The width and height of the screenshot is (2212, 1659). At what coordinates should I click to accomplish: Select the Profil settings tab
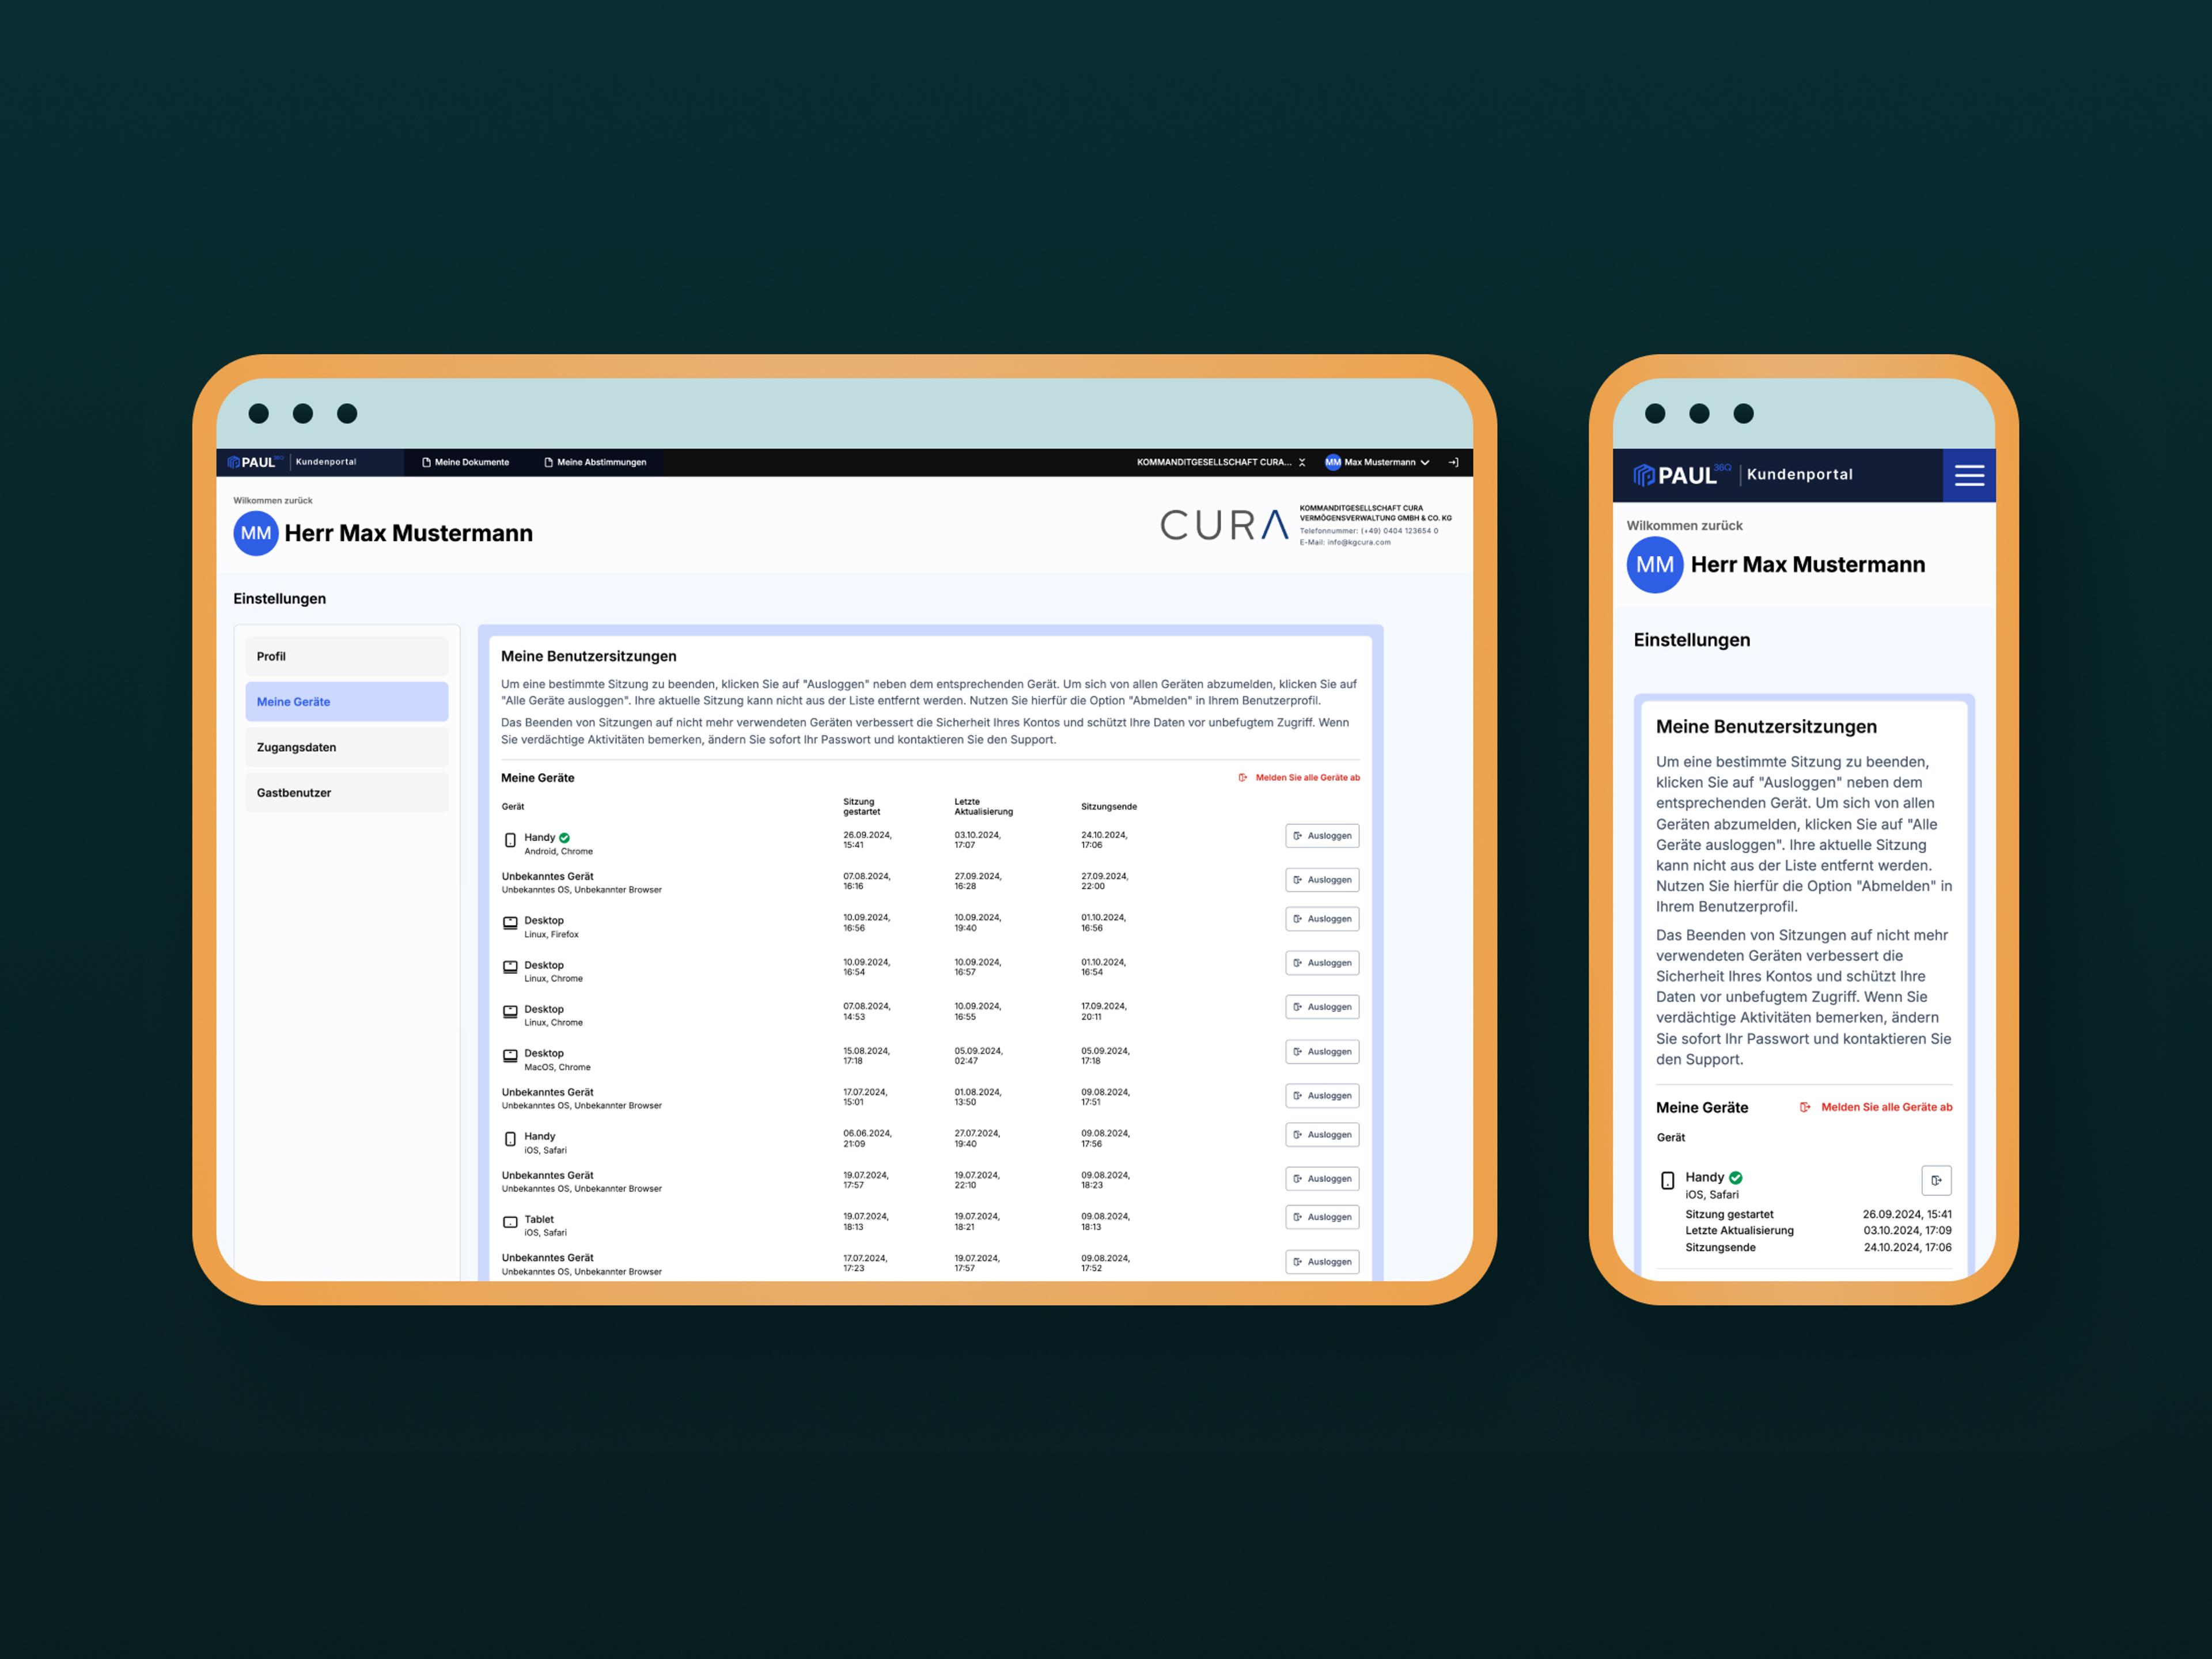(346, 656)
